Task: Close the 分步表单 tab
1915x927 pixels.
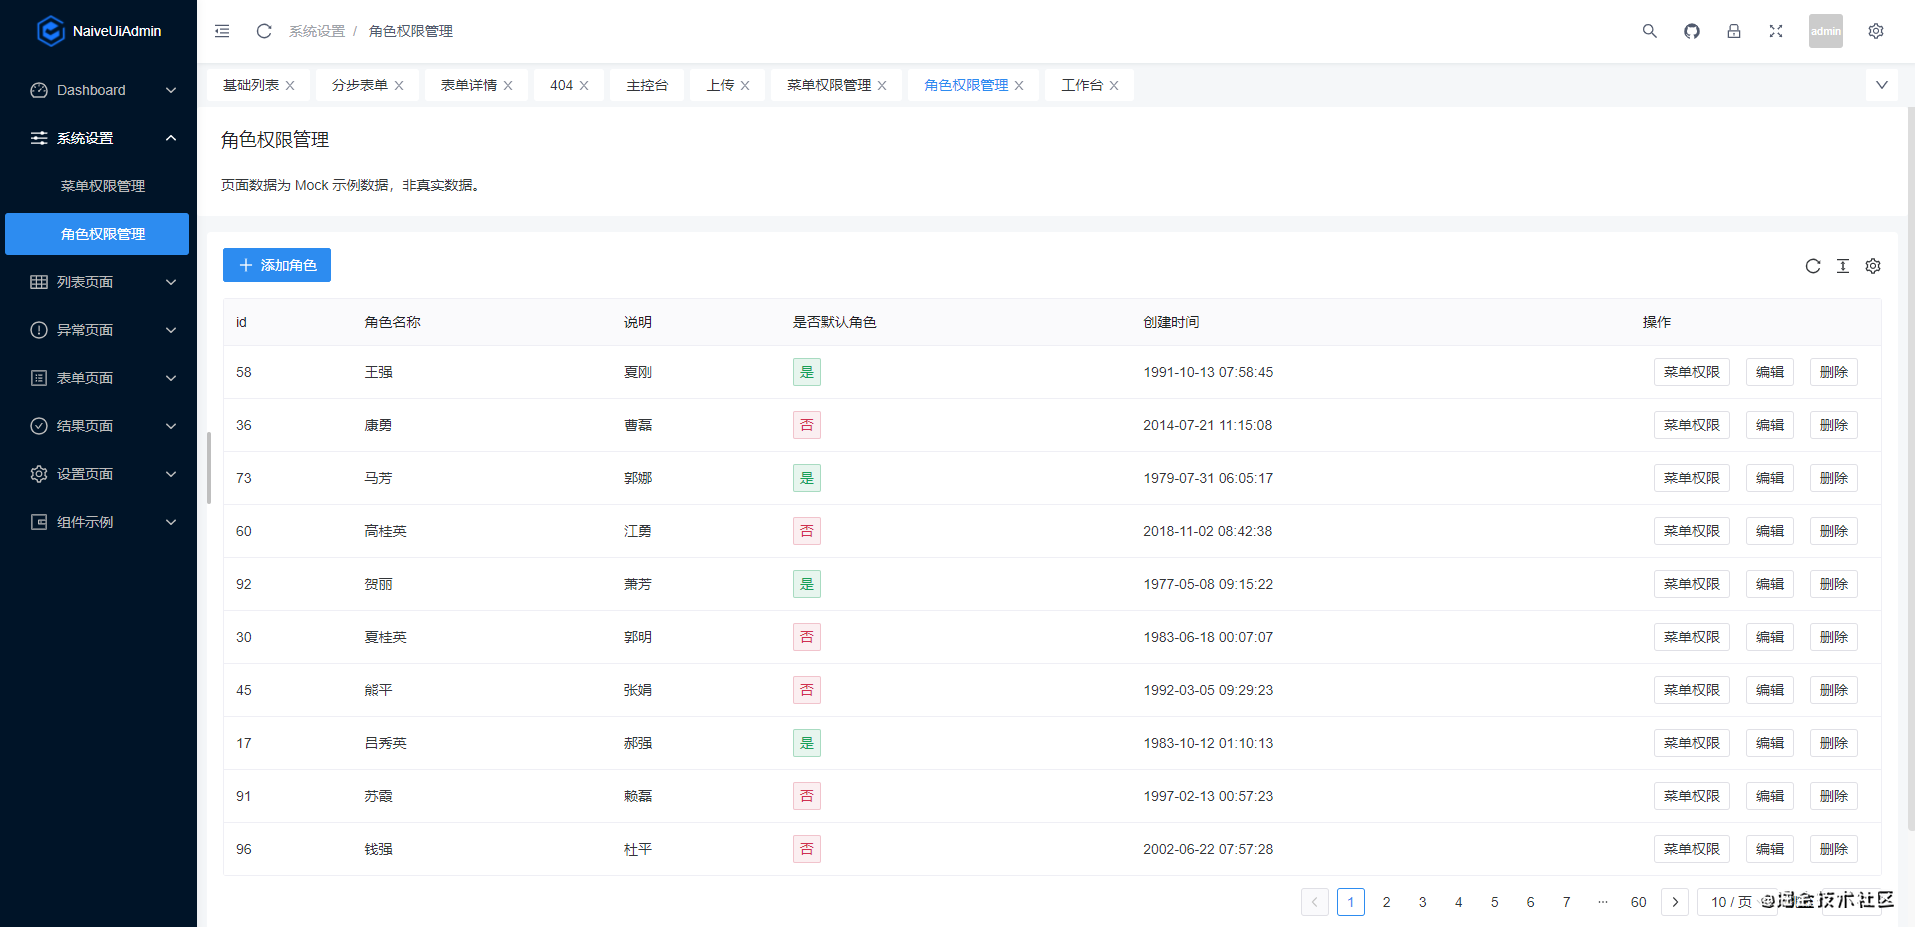Action: point(399,86)
